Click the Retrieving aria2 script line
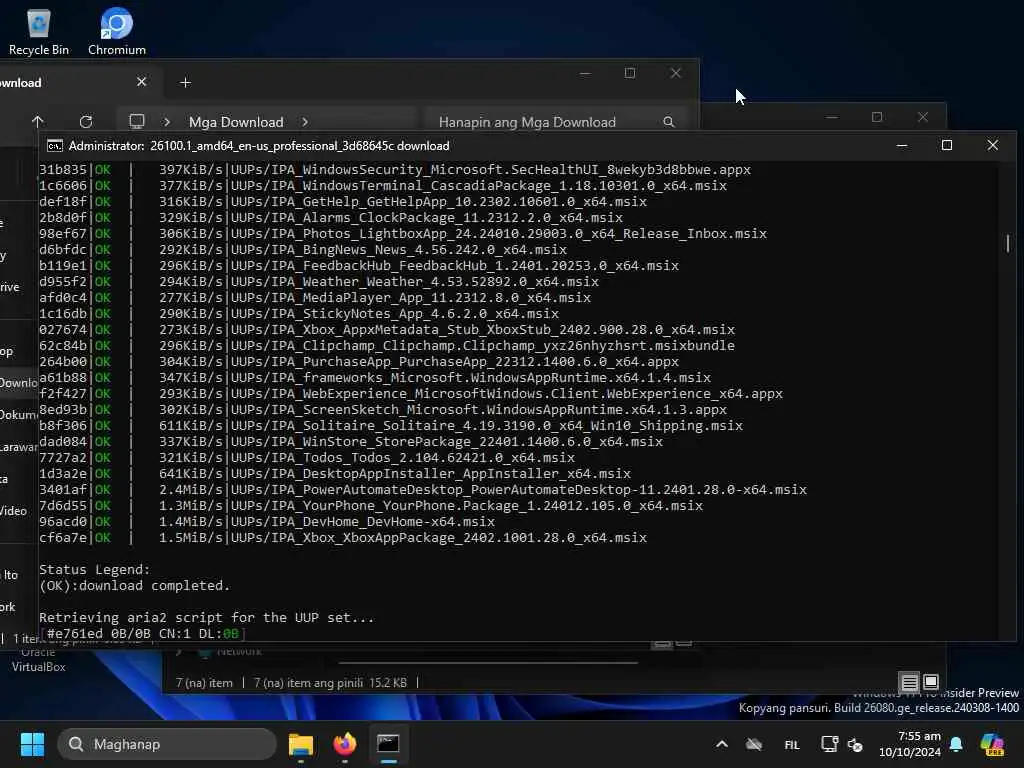 coord(206,617)
